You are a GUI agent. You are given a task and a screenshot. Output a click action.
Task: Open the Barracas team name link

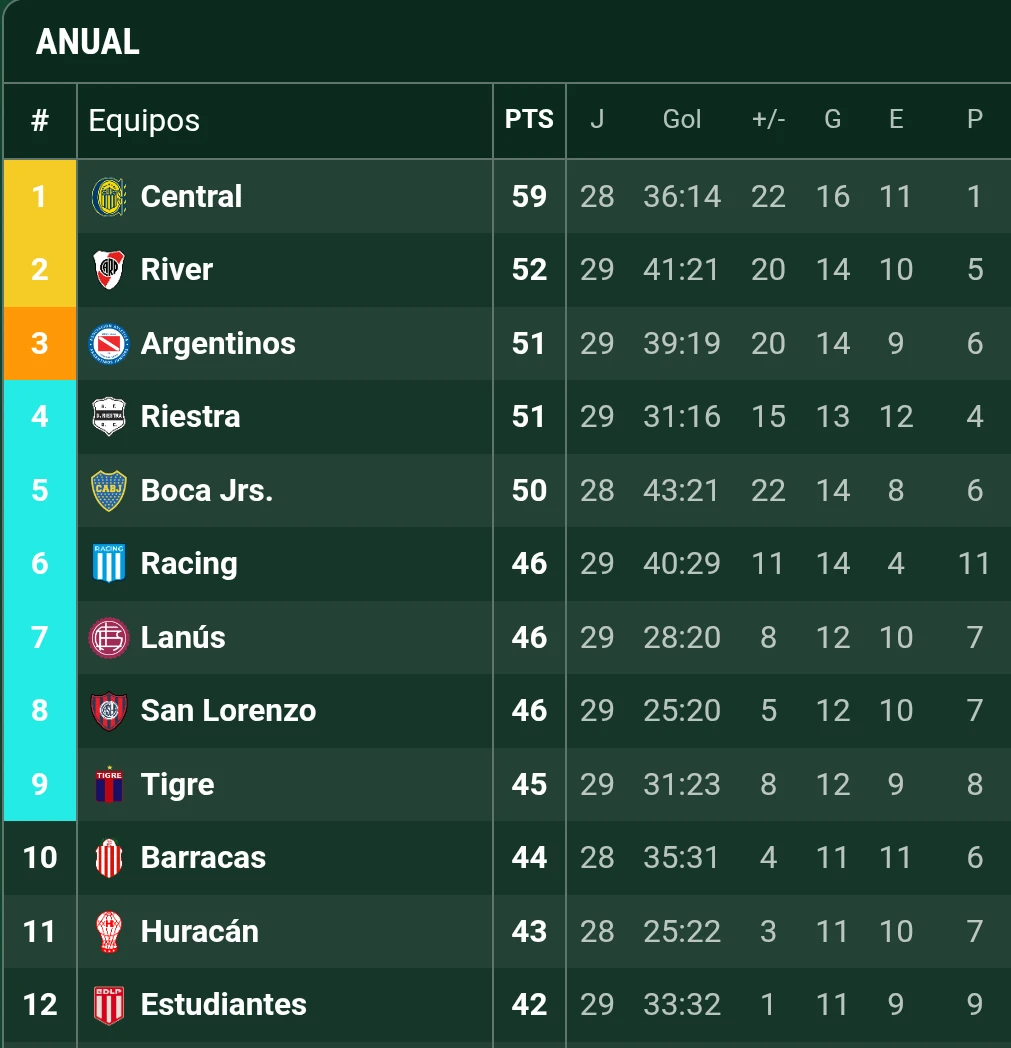click(203, 858)
